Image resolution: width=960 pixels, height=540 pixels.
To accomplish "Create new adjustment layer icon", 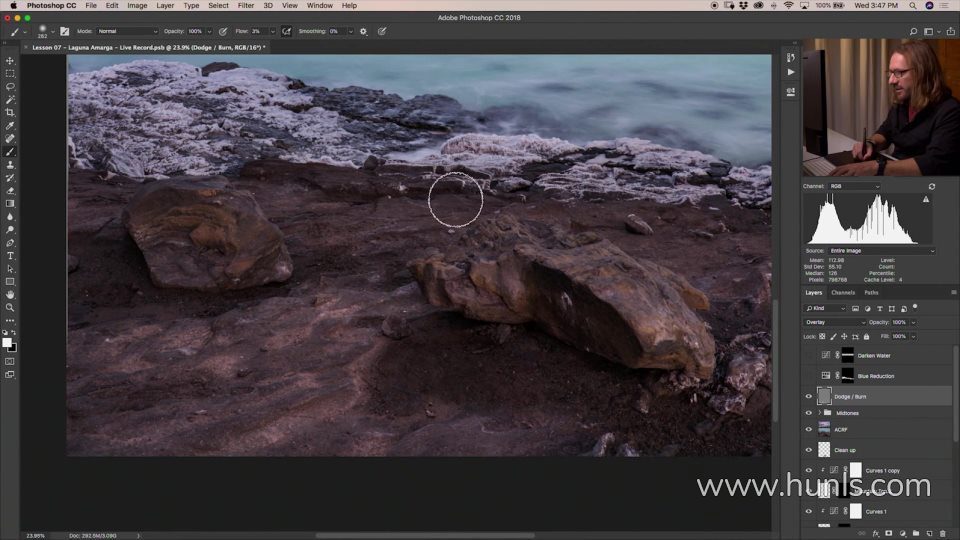I will [x=902, y=533].
